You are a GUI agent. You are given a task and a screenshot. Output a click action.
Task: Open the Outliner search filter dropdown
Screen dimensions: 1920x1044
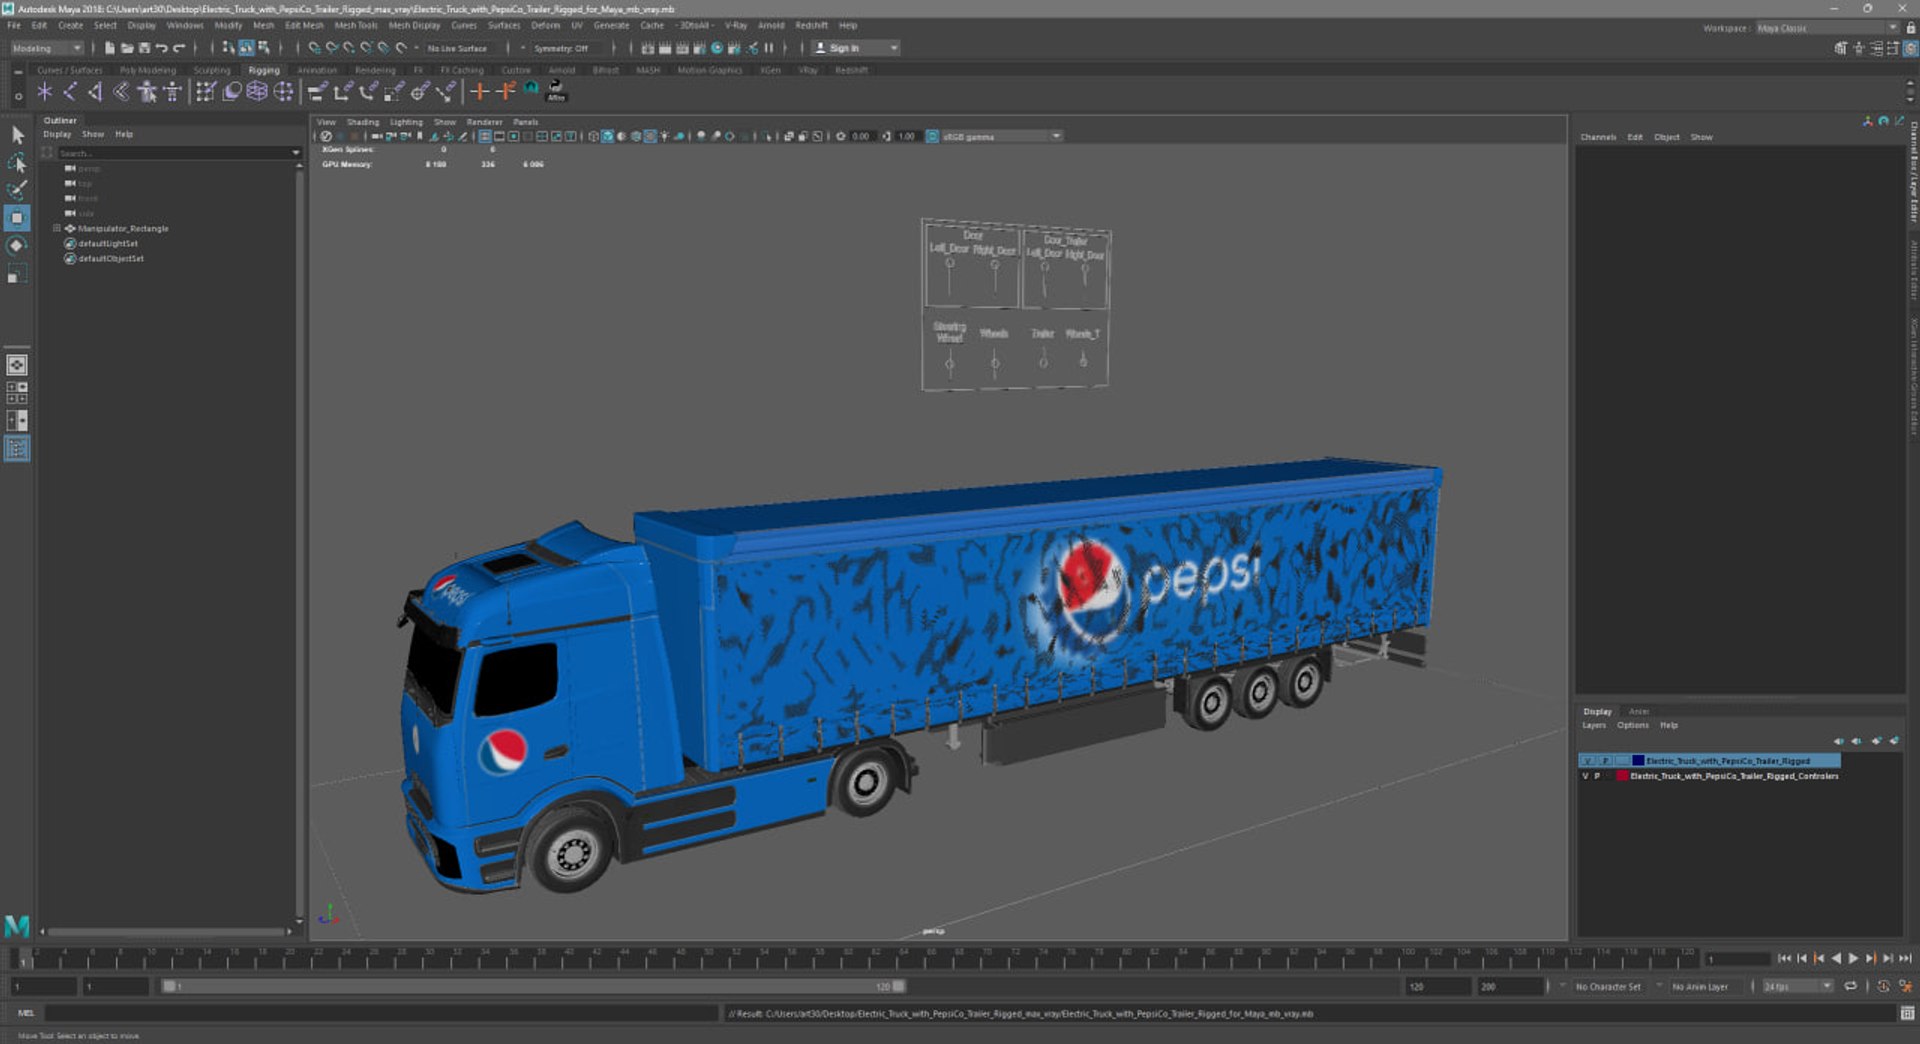click(296, 153)
